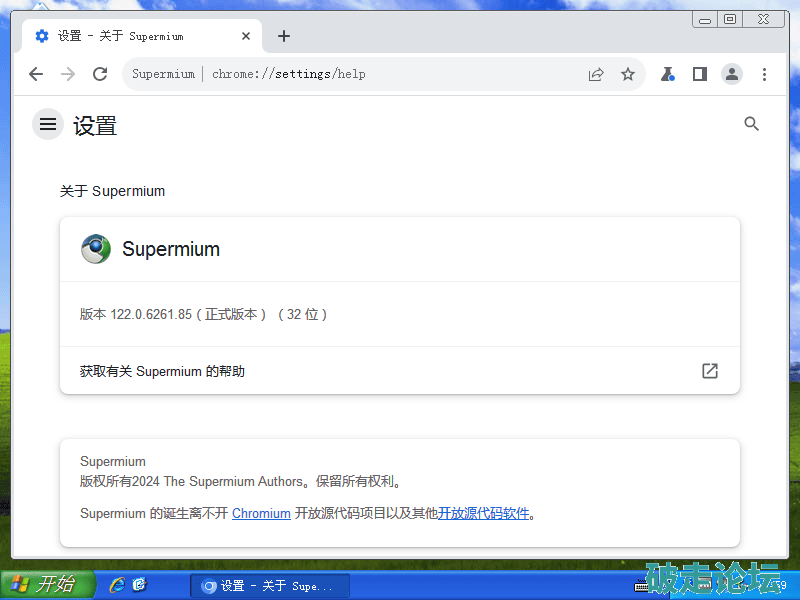800x600 pixels.
Task: Click the Supermium logo in the about card
Action: coord(96,249)
